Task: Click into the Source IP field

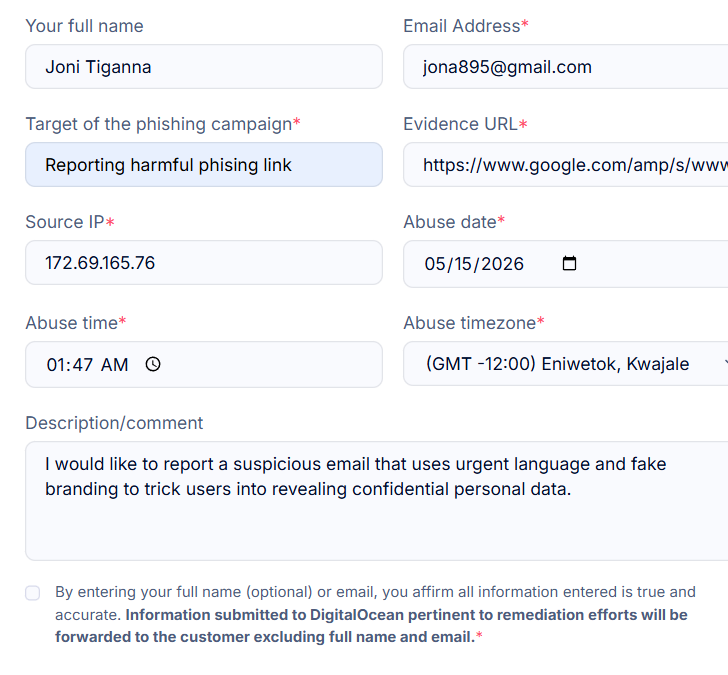Action: pyautogui.click(x=204, y=263)
